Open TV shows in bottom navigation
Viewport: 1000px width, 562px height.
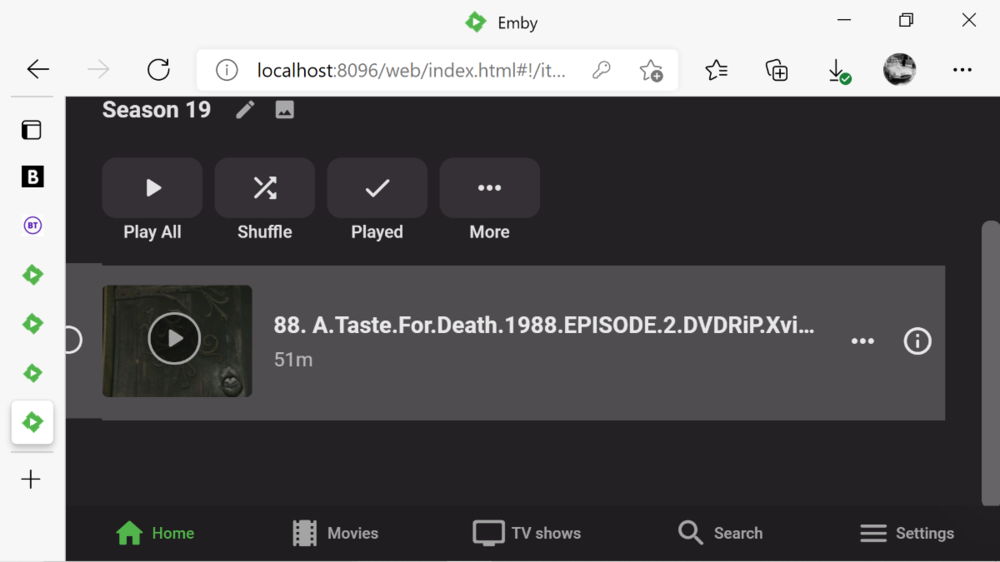[527, 533]
